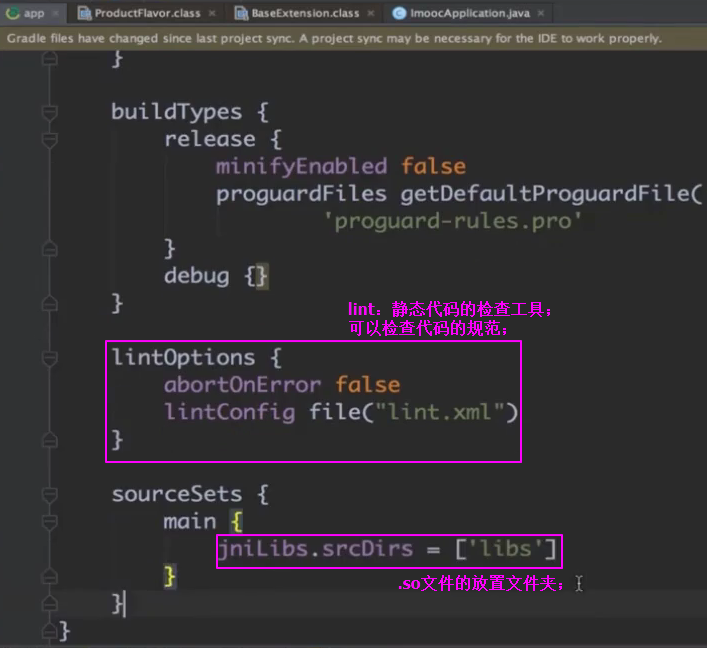The width and height of the screenshot is (711, 648).
Task: Click the false value after minifyEnabled
Action: [433, 166]
